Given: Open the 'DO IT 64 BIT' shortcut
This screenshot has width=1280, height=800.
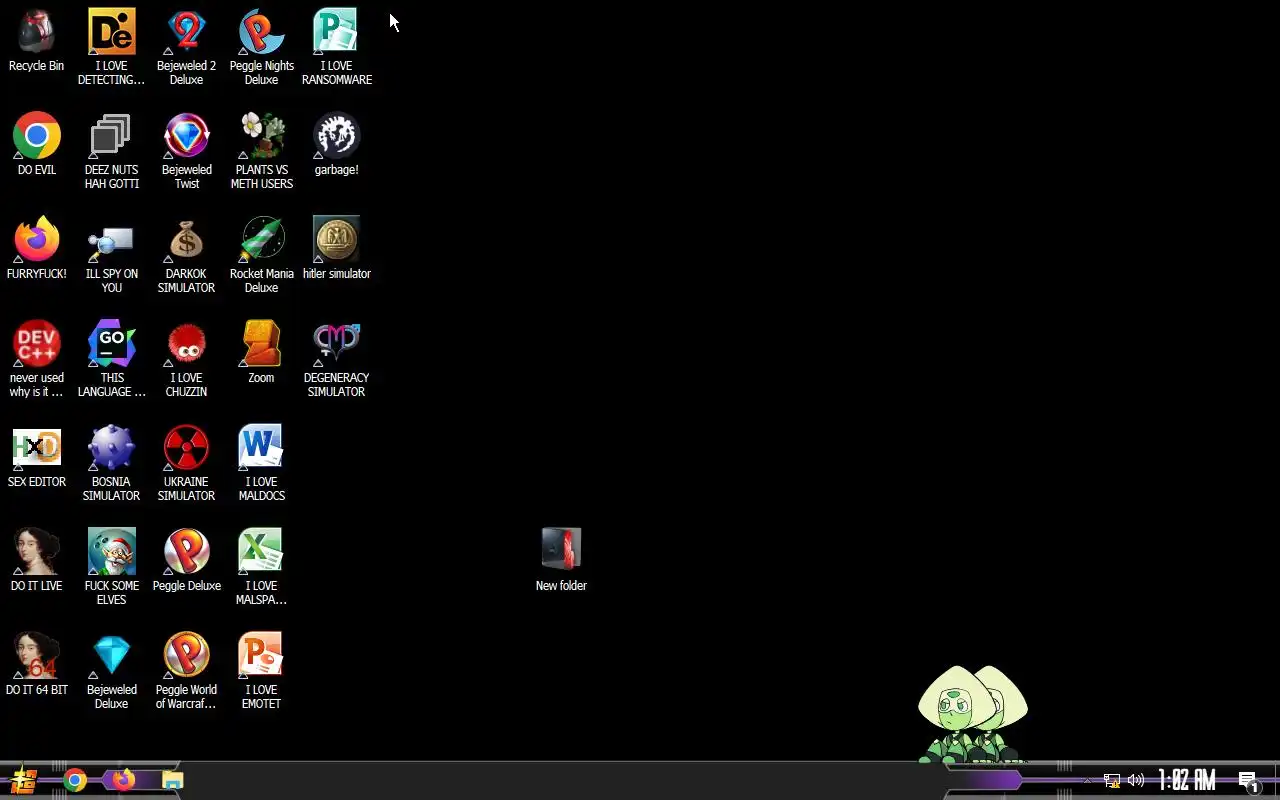Looking at the screenshot, I should click(x=36, y=655).
